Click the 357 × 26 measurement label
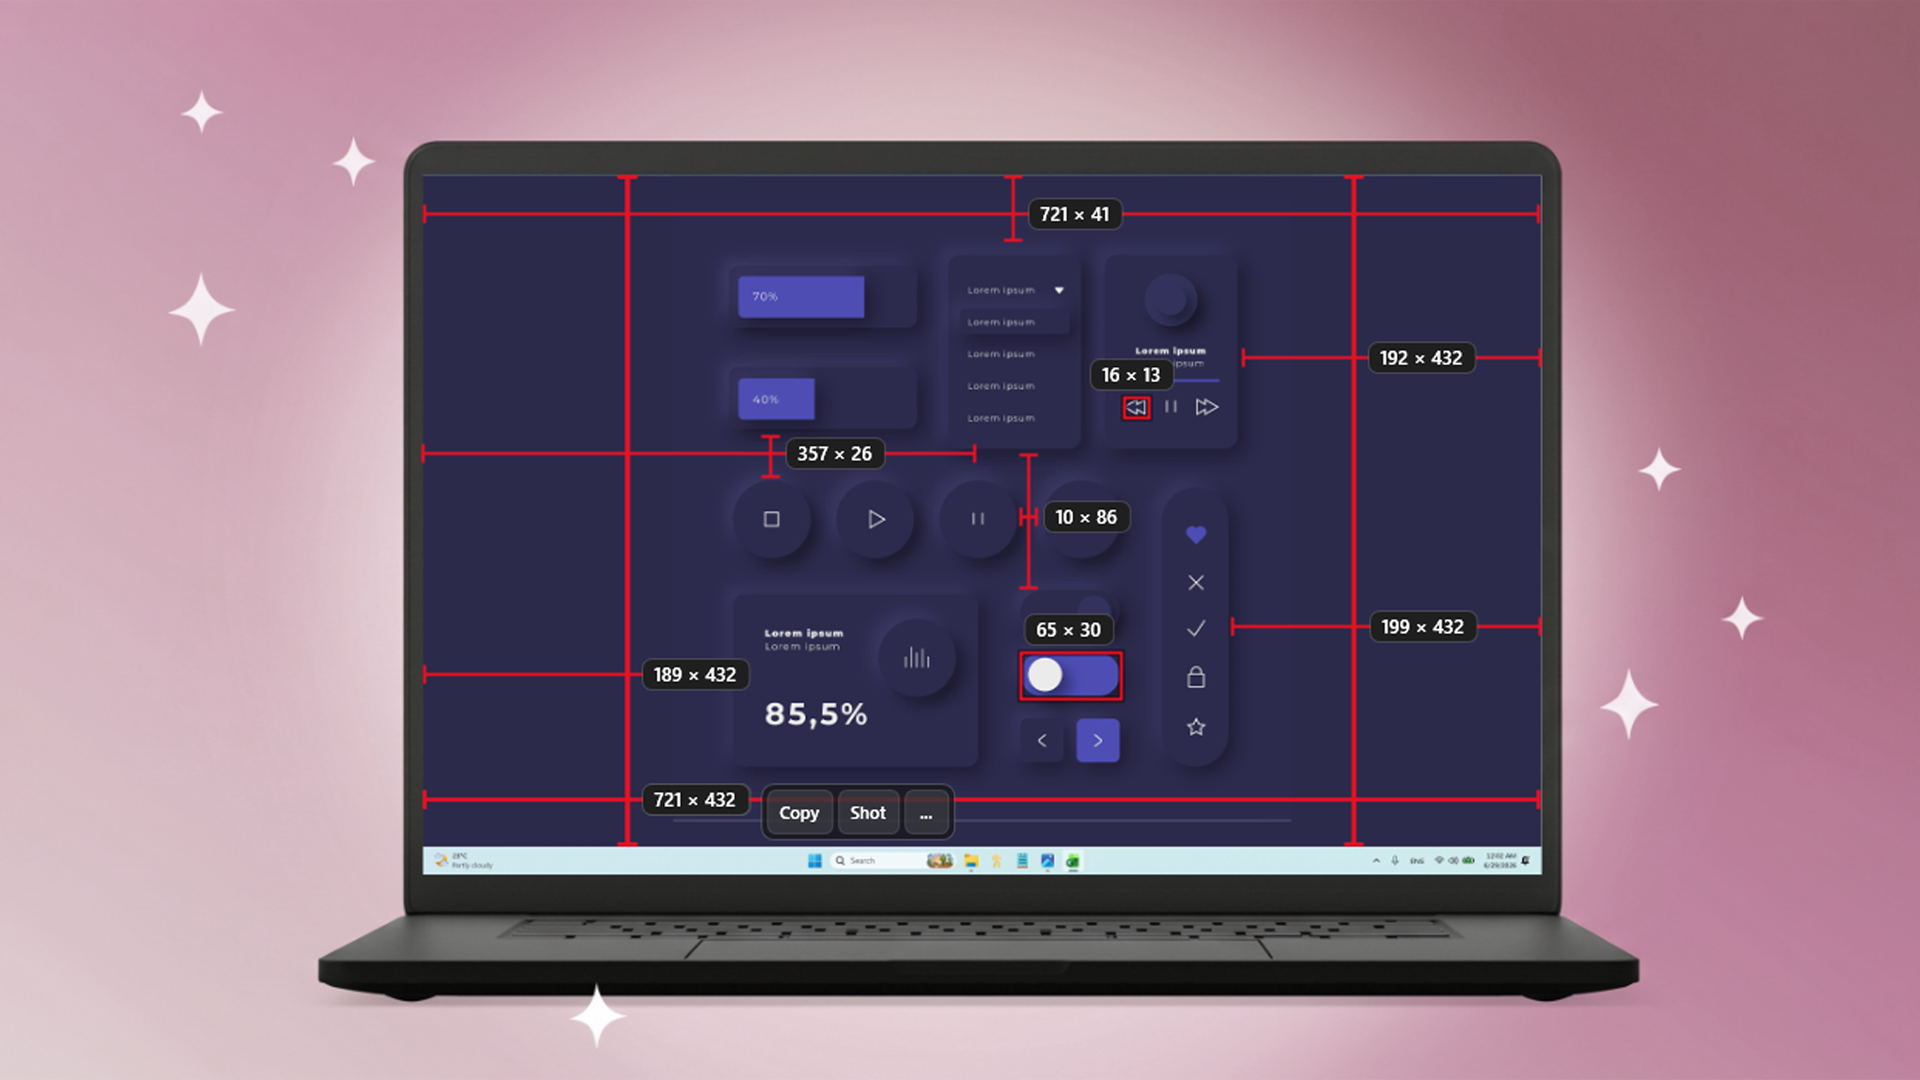 [x=835, y=454]
